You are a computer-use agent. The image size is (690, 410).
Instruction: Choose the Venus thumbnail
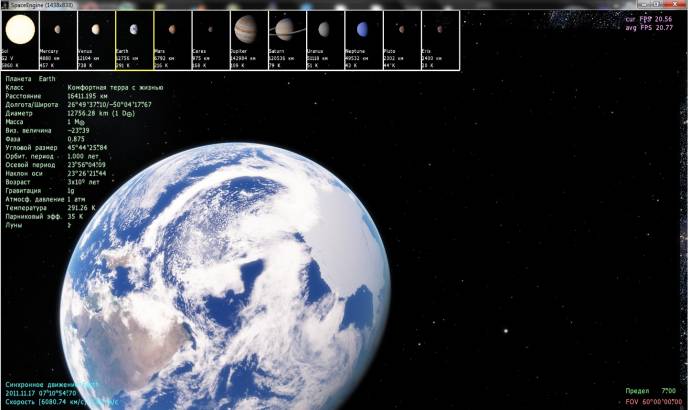pos(96,40)
